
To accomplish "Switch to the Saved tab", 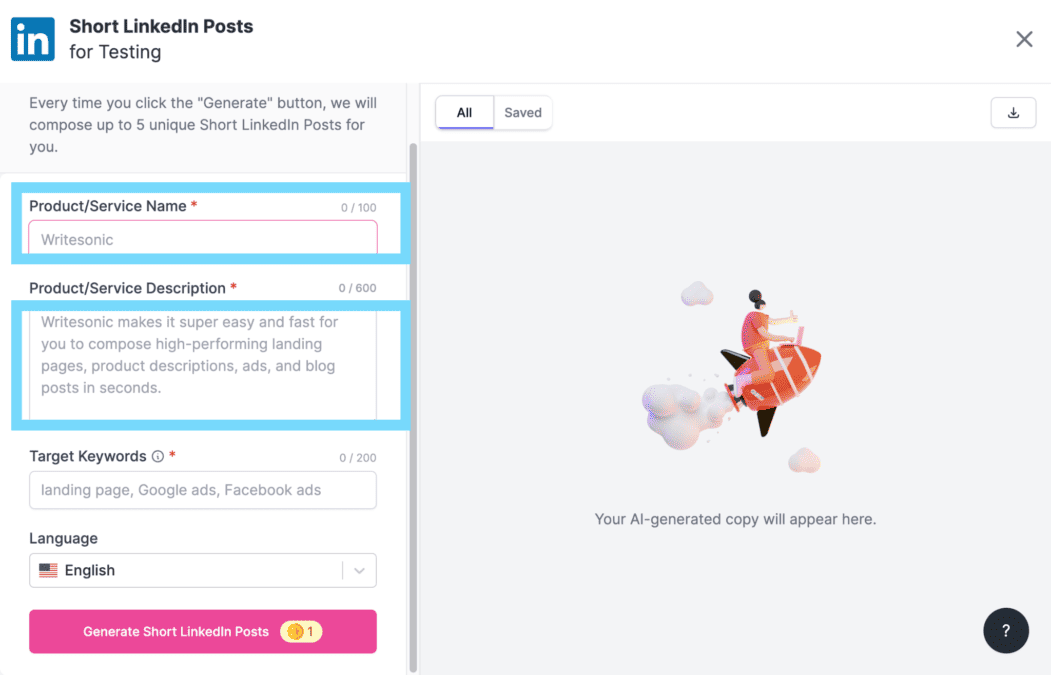I will 522,112.
